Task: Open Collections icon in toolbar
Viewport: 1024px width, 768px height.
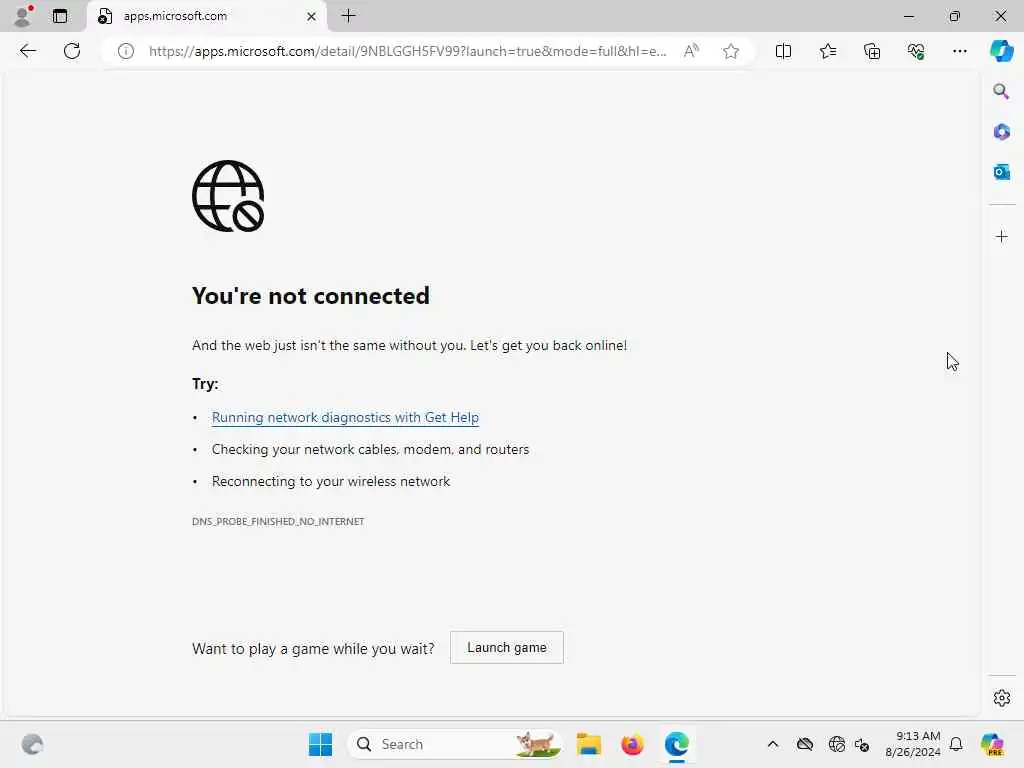Action: pos(872,51)
